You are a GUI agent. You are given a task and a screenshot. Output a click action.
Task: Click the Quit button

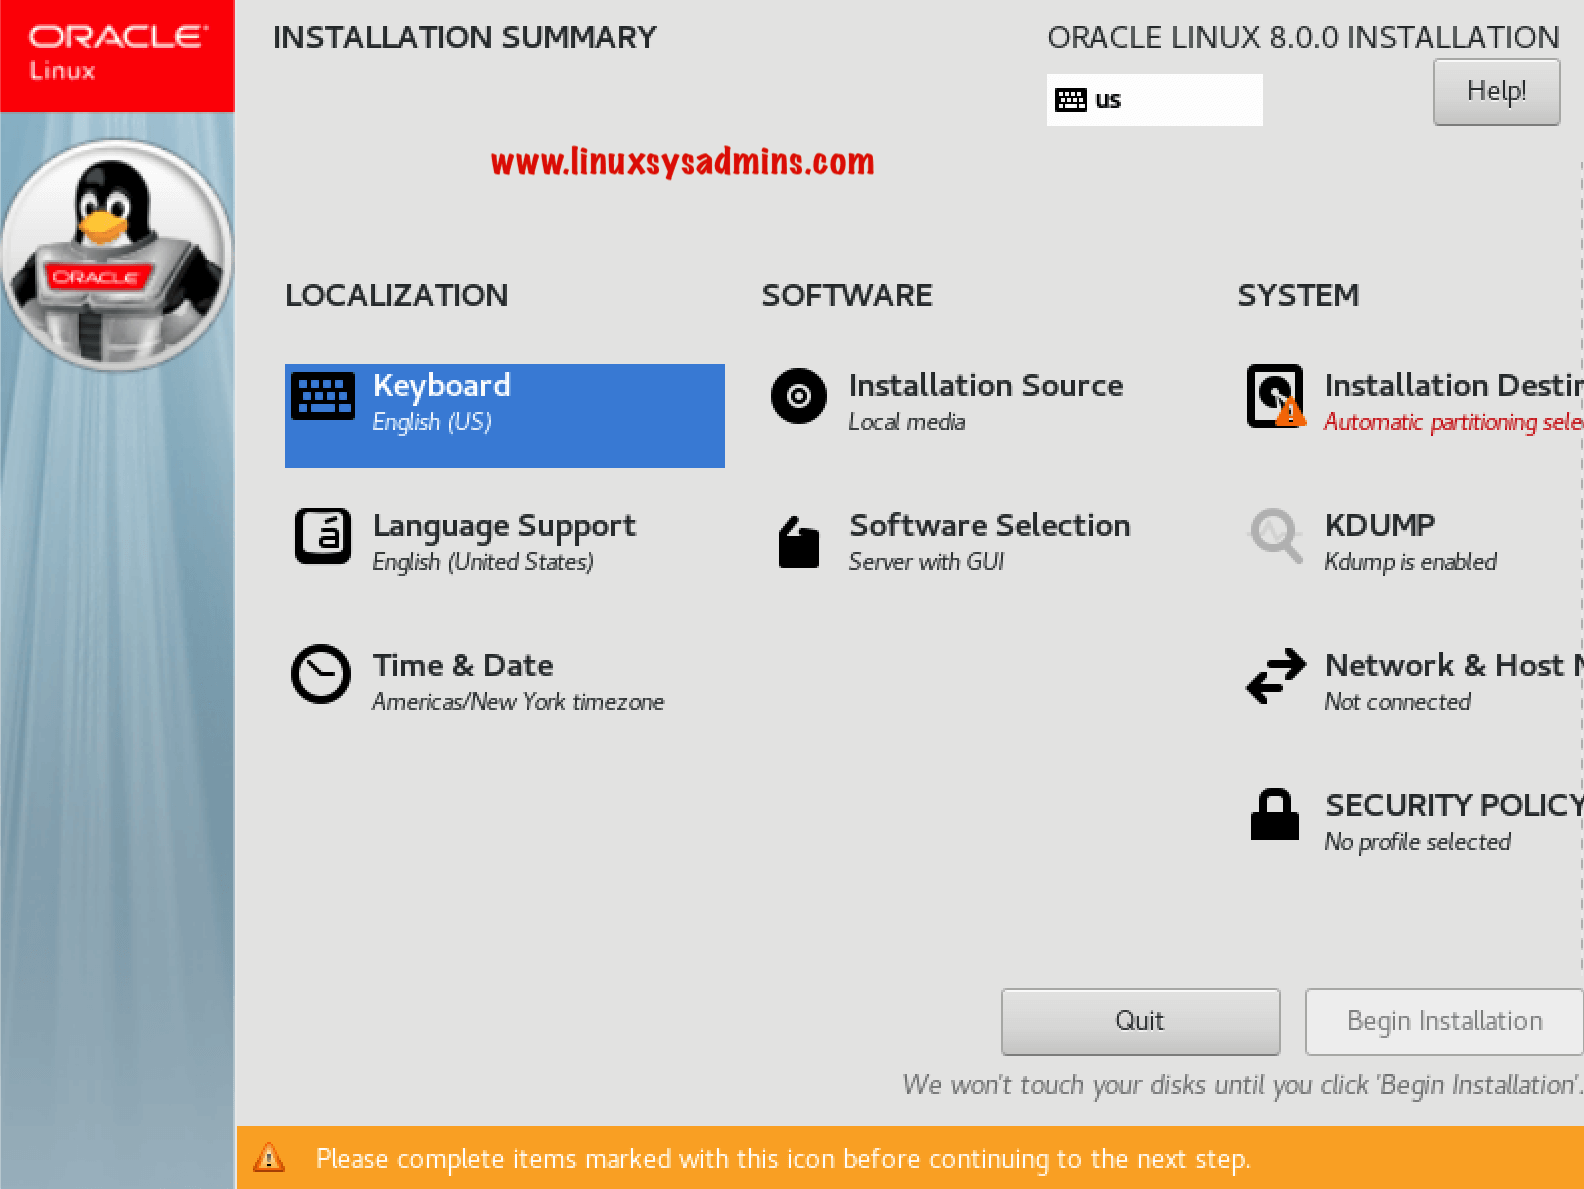pyautogui.click(x=1140, y=1021)
